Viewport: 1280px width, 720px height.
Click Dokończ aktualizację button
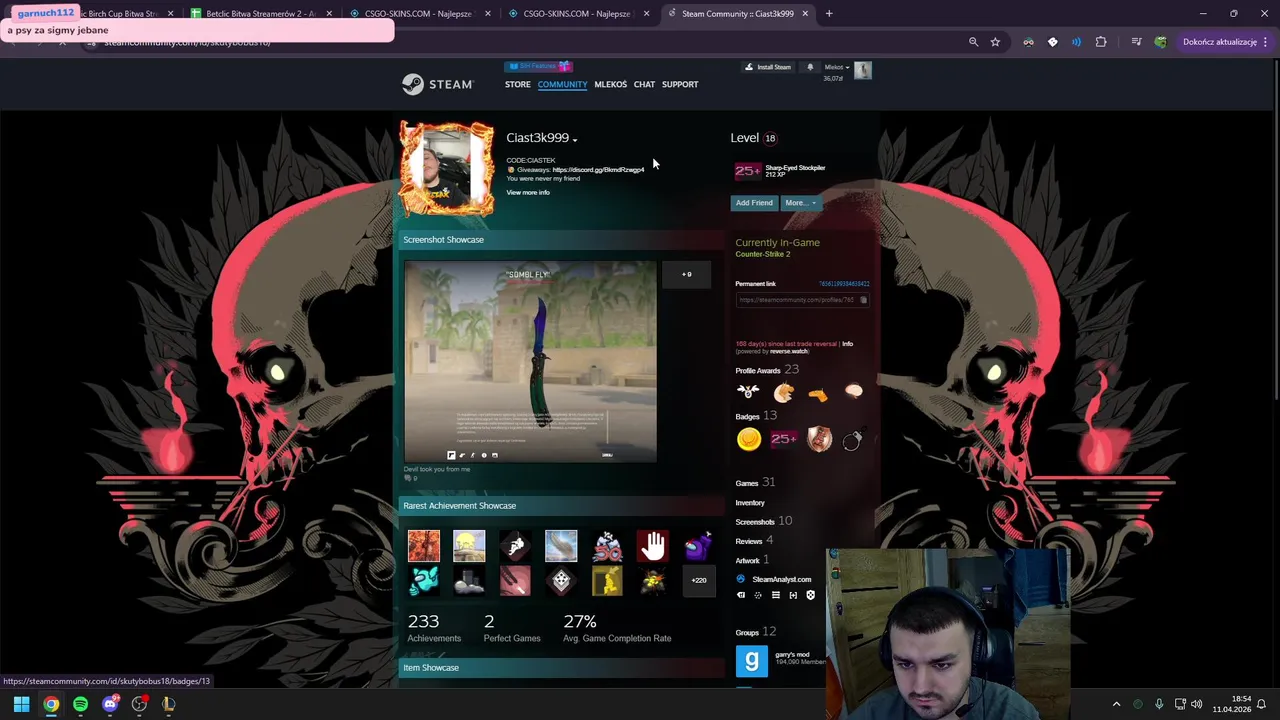point(1225,42)
